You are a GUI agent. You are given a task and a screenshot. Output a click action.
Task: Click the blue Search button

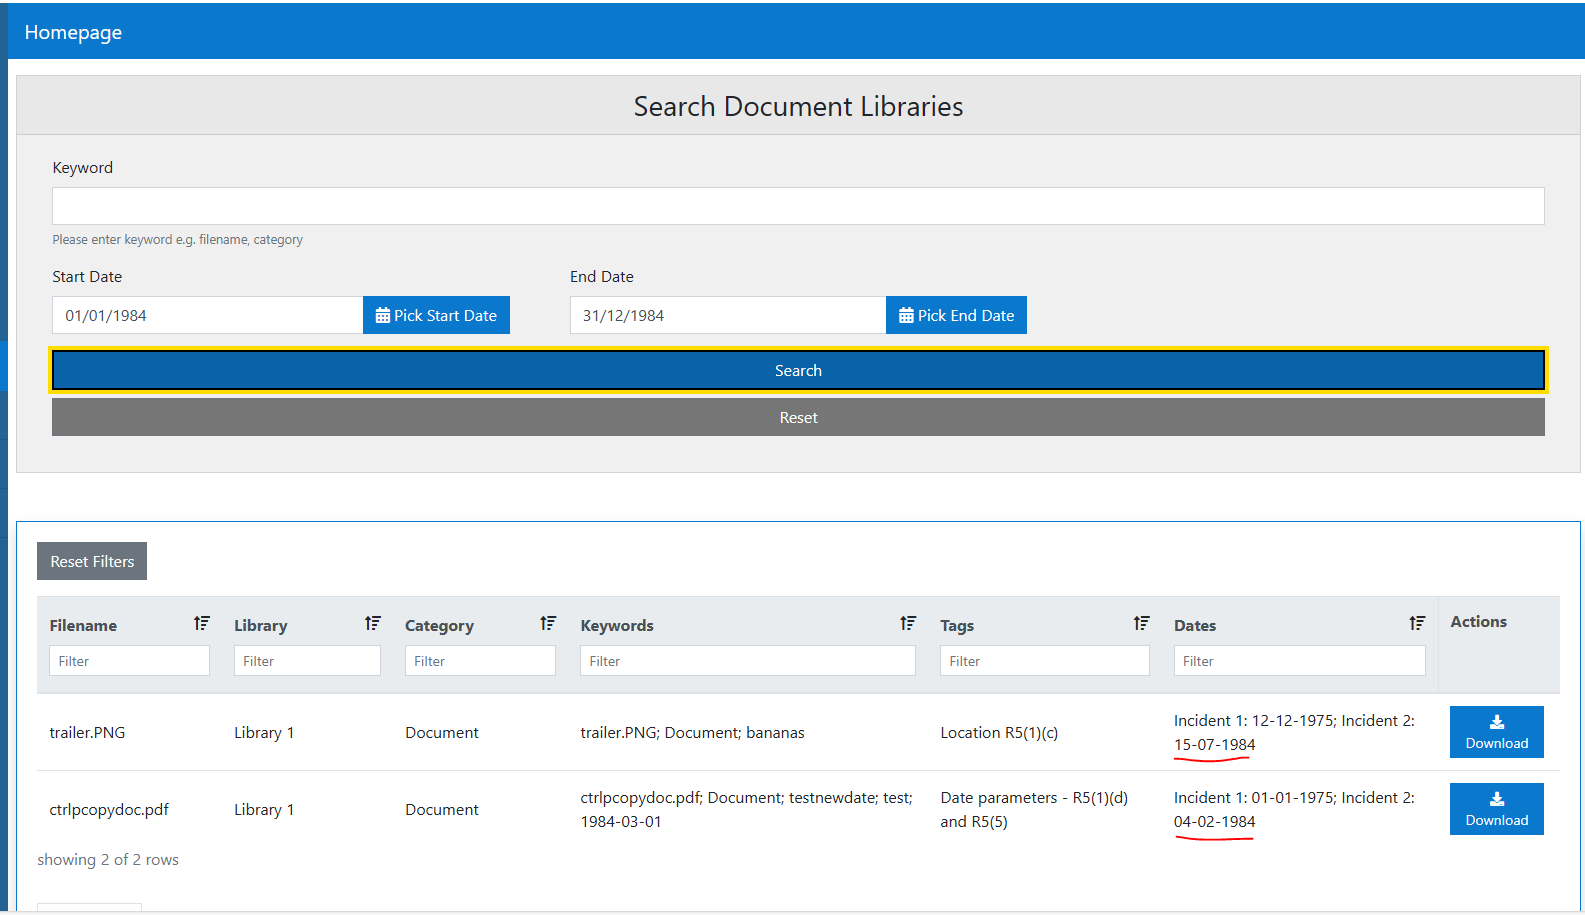click(798, 370)
